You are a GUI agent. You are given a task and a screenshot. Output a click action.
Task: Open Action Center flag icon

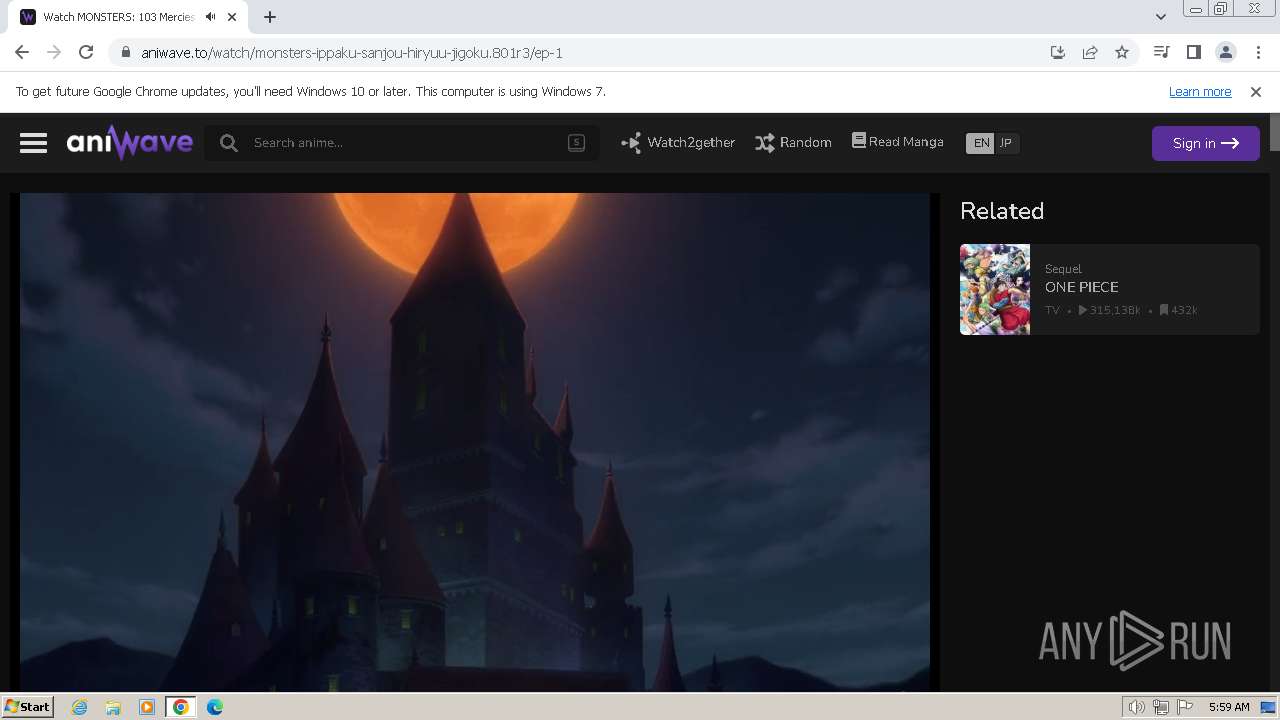pos(1185,707)
